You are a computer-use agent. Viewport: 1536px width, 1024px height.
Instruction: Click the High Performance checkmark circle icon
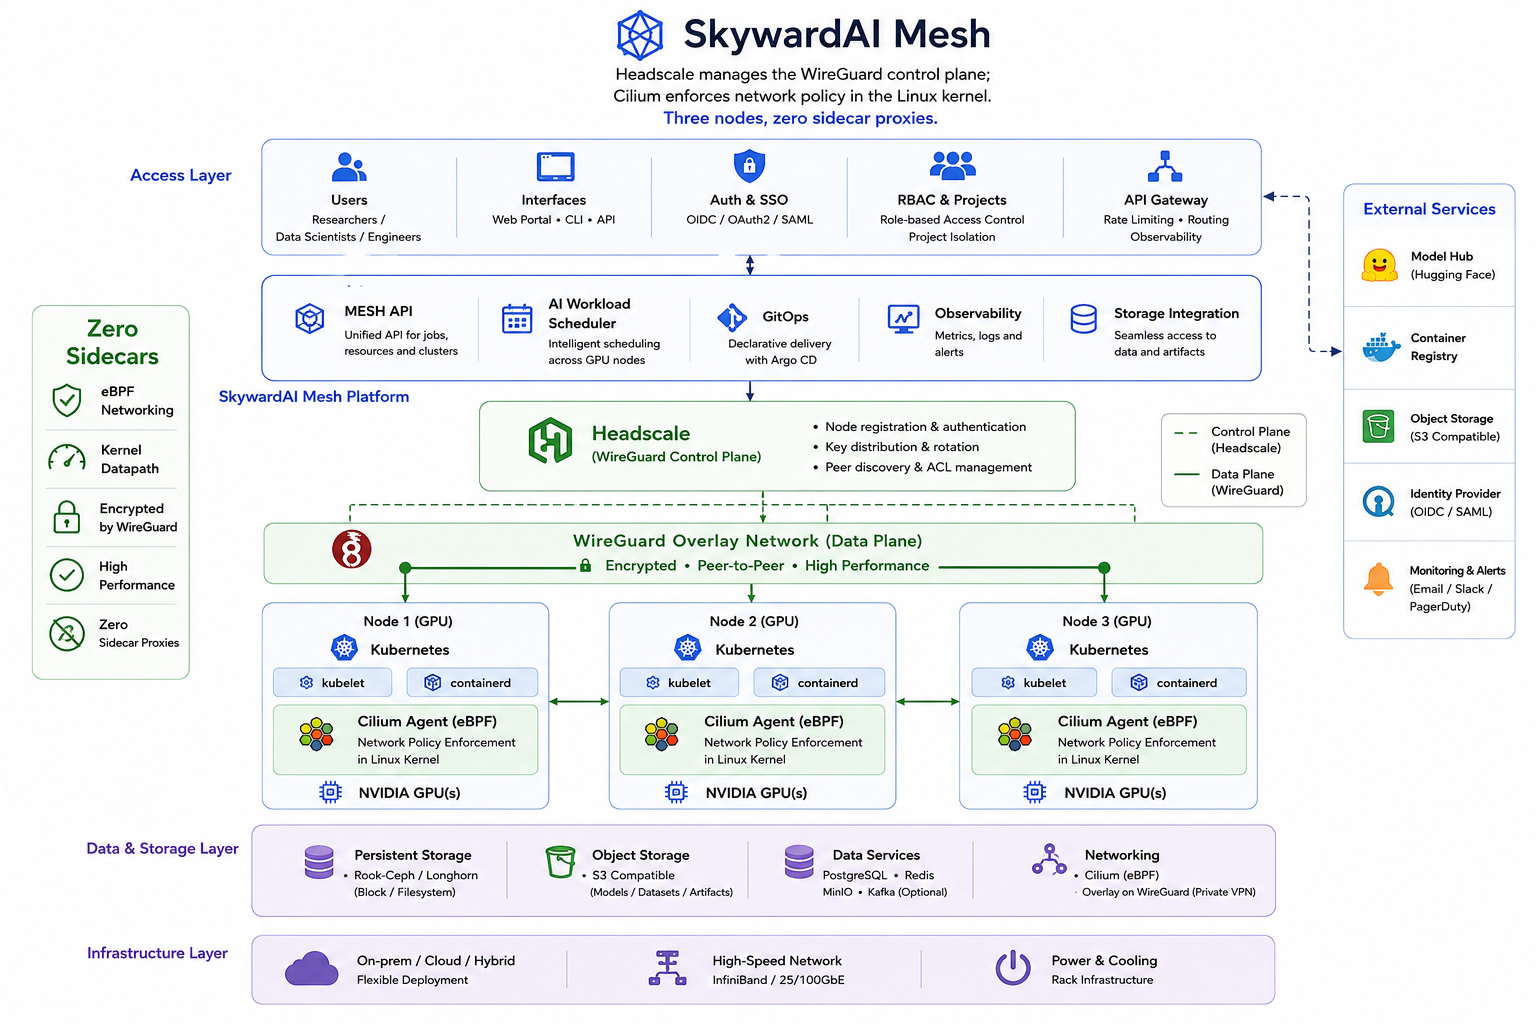point(67,575)
